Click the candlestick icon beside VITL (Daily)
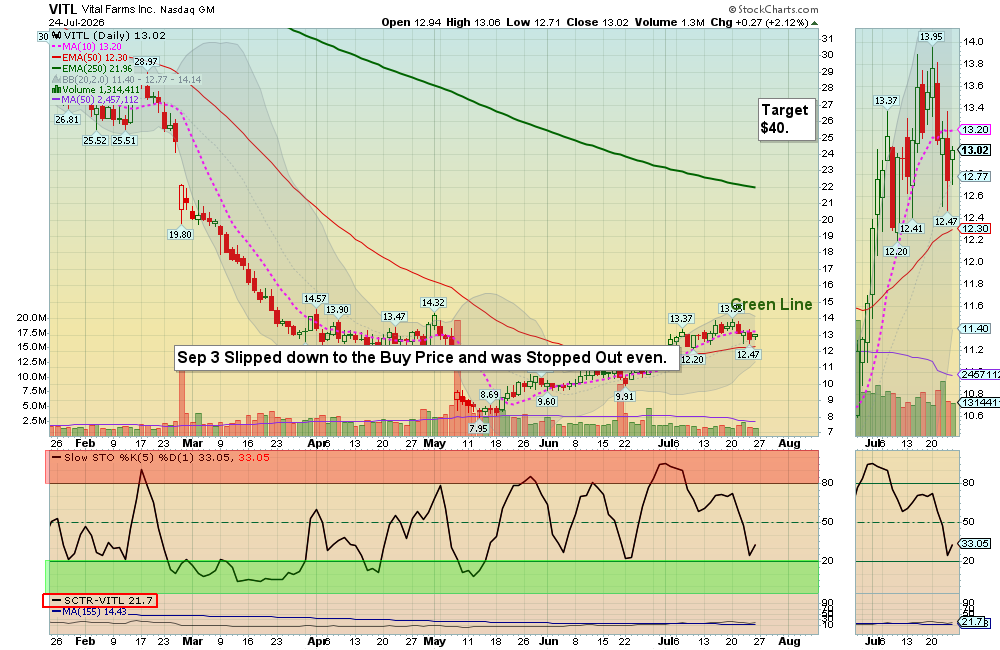 (x=56, y=36)
